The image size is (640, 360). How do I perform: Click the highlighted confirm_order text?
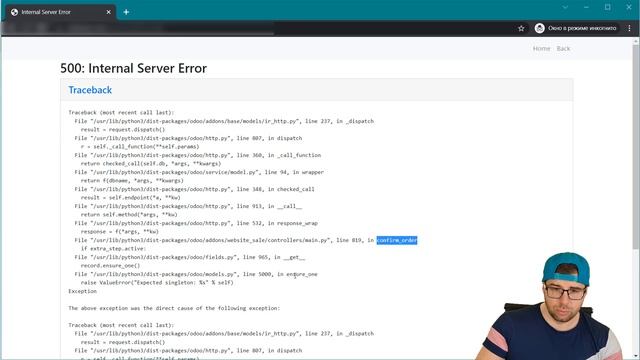pos(397,240)
